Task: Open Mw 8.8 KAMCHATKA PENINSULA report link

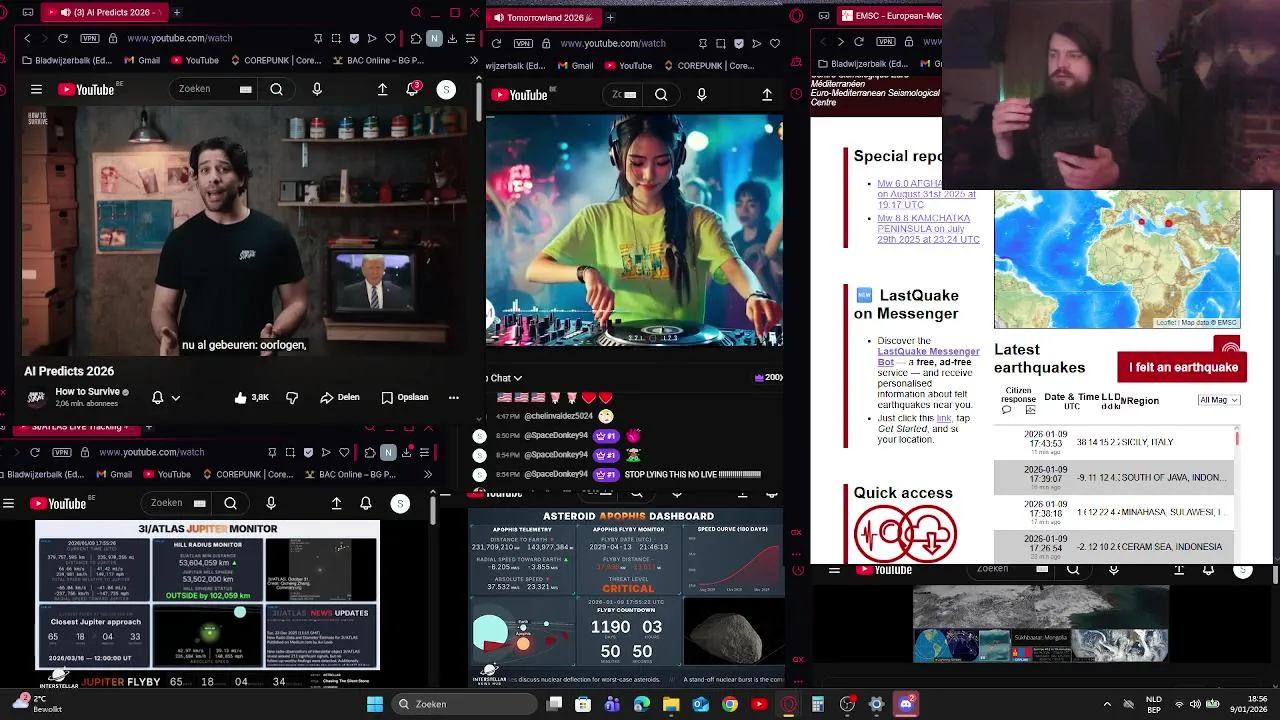Action: pyautogui.click(x=927, y=229)
